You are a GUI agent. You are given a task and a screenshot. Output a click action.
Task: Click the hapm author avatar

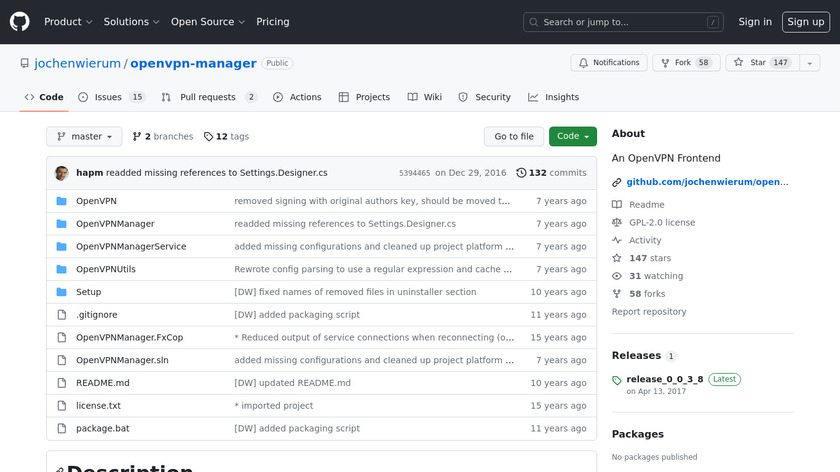pos(62,173)
